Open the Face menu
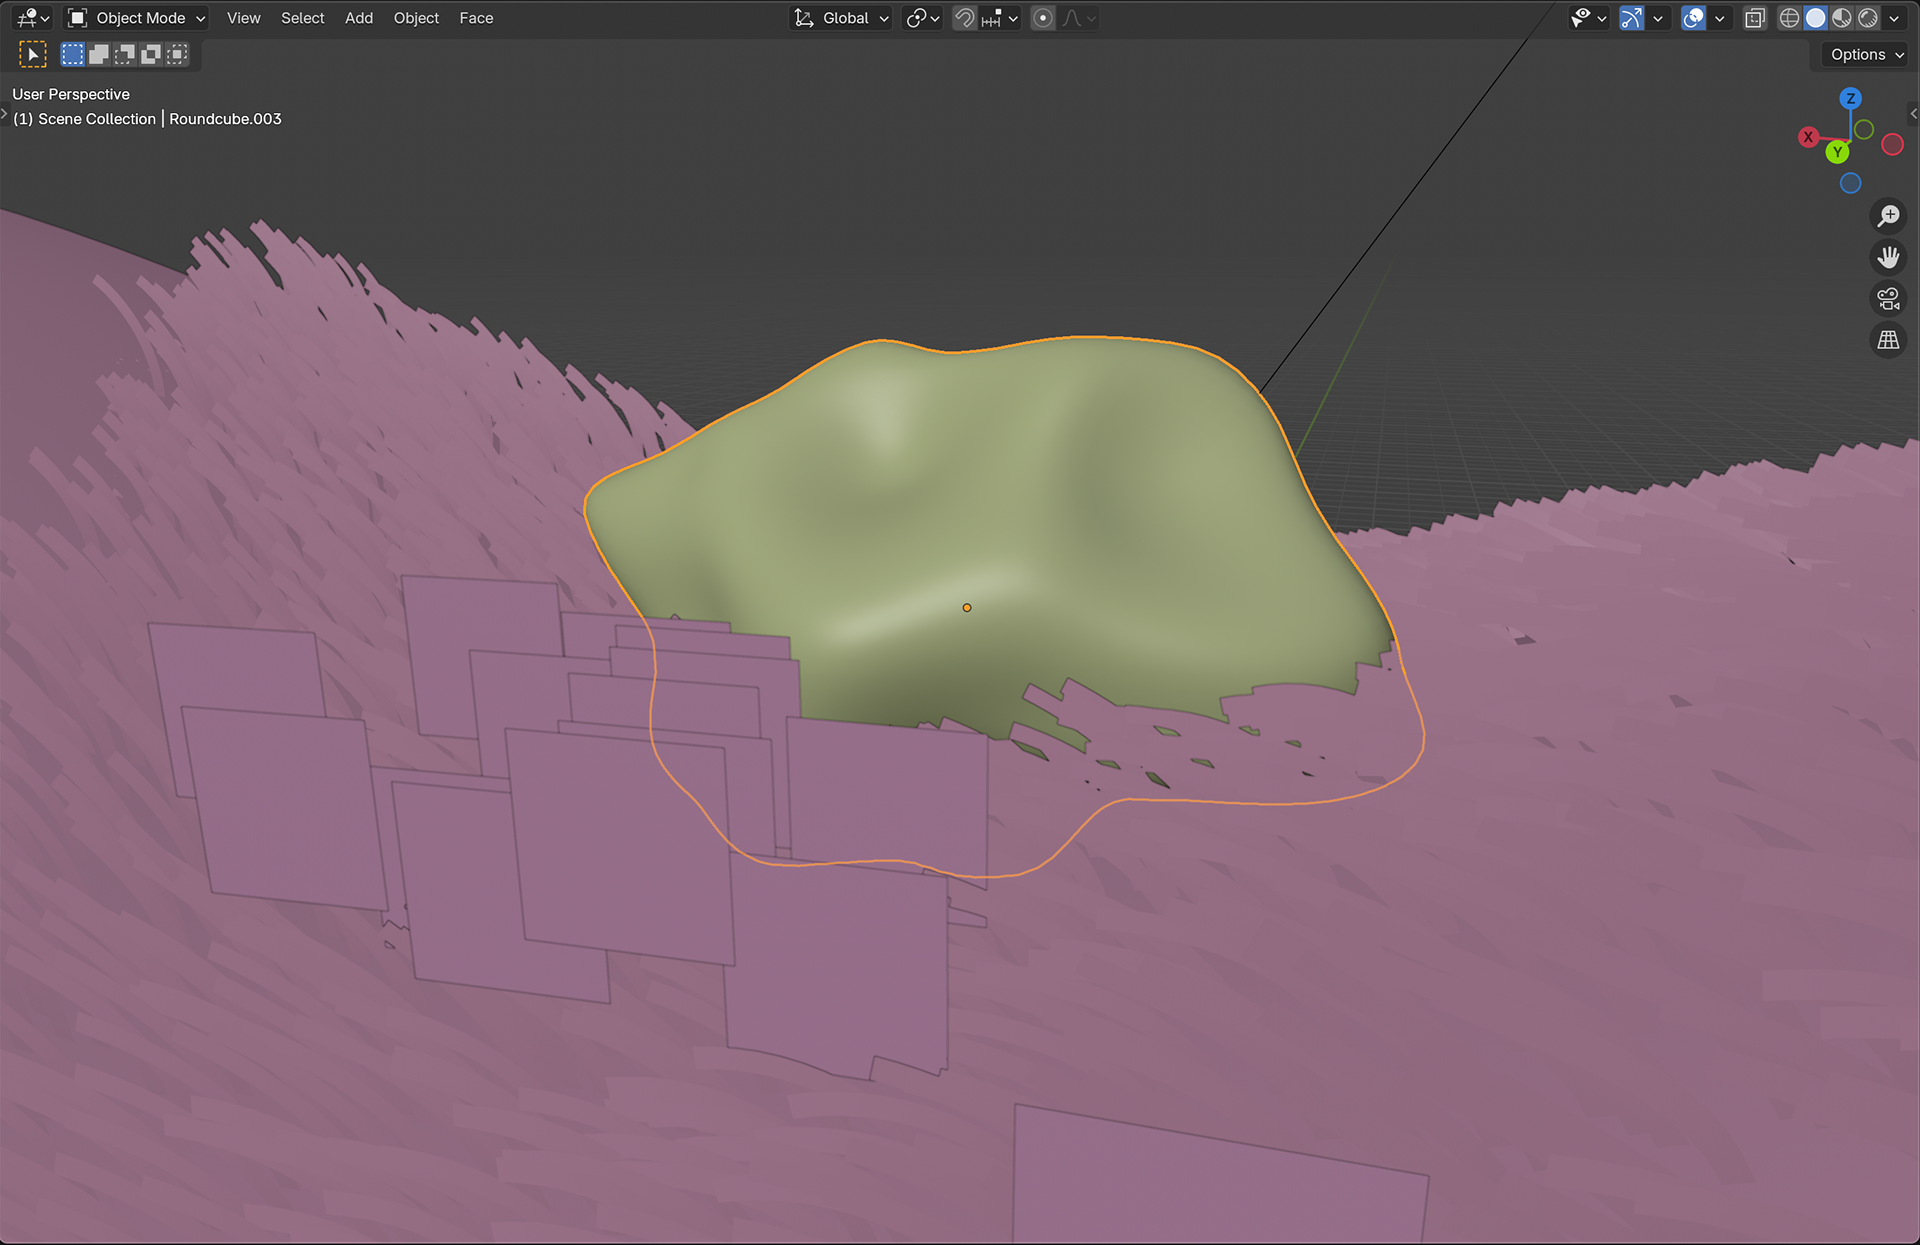Image resolution: width=1920 pixels, height=1245 pixels. (x=476, y=18)
